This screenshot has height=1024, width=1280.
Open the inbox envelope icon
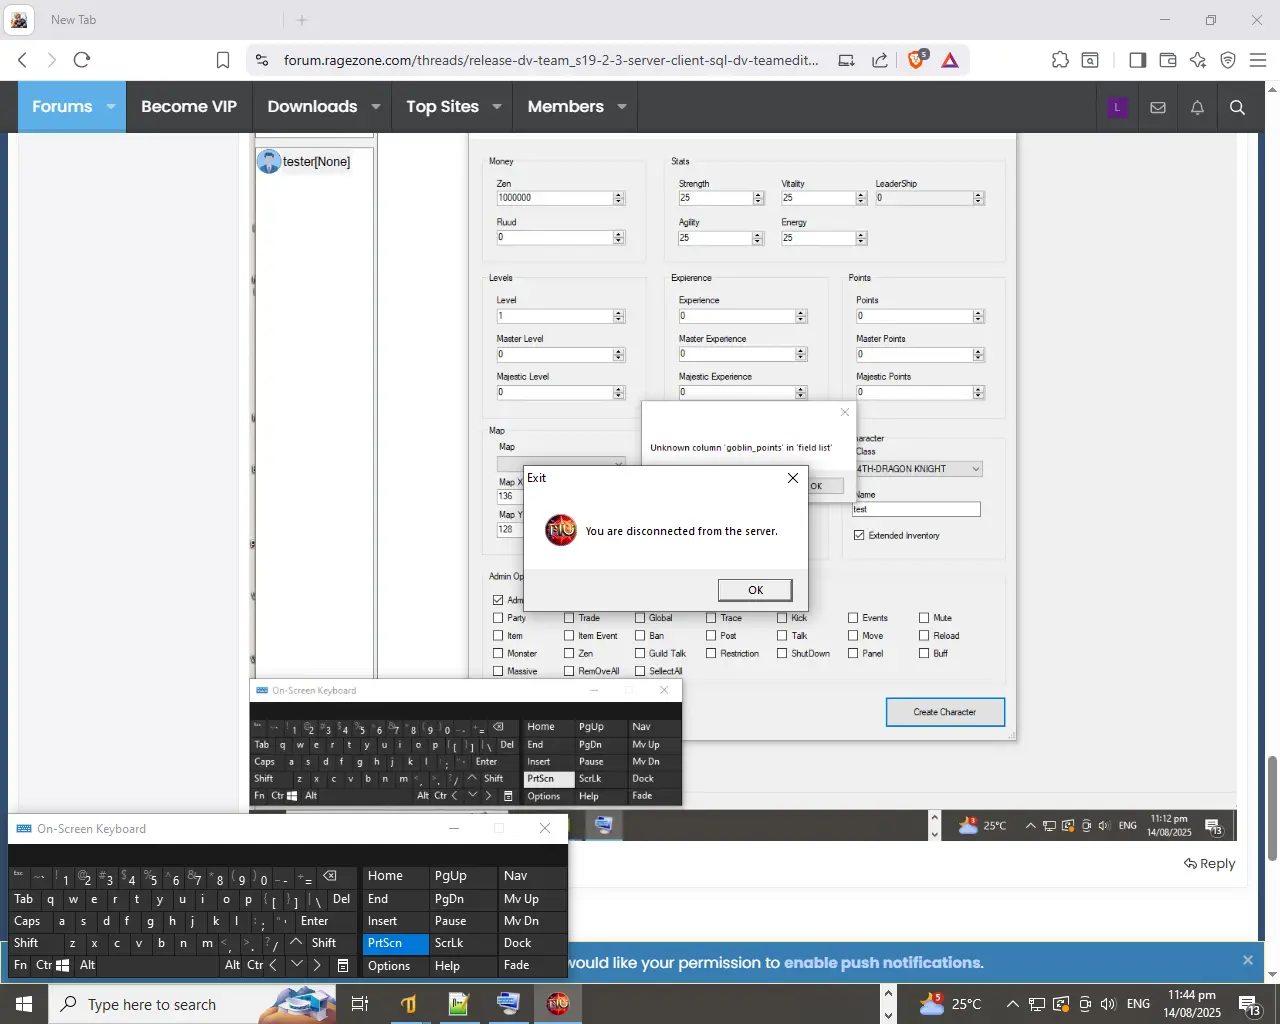click(1158, 107)
